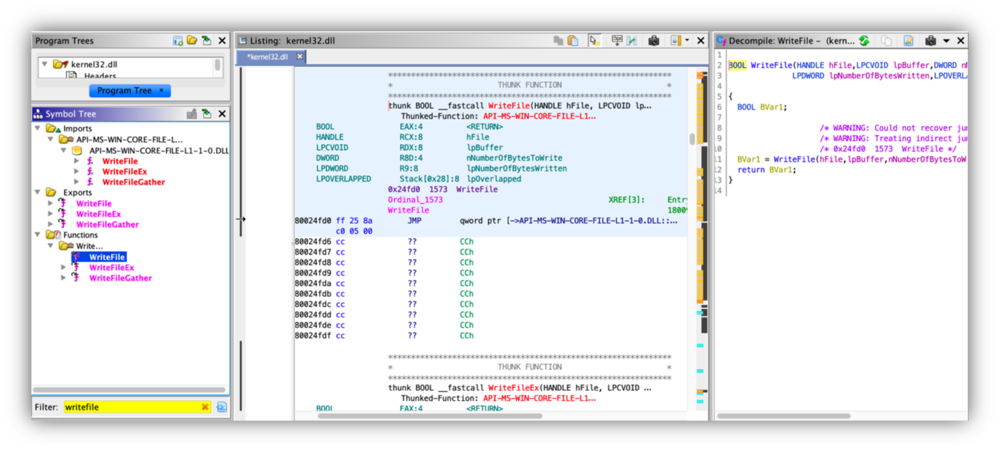This screenshot has height=452, width=1000.
Task: Open tree view icon in Program Trees header
Action: [192, 41]
